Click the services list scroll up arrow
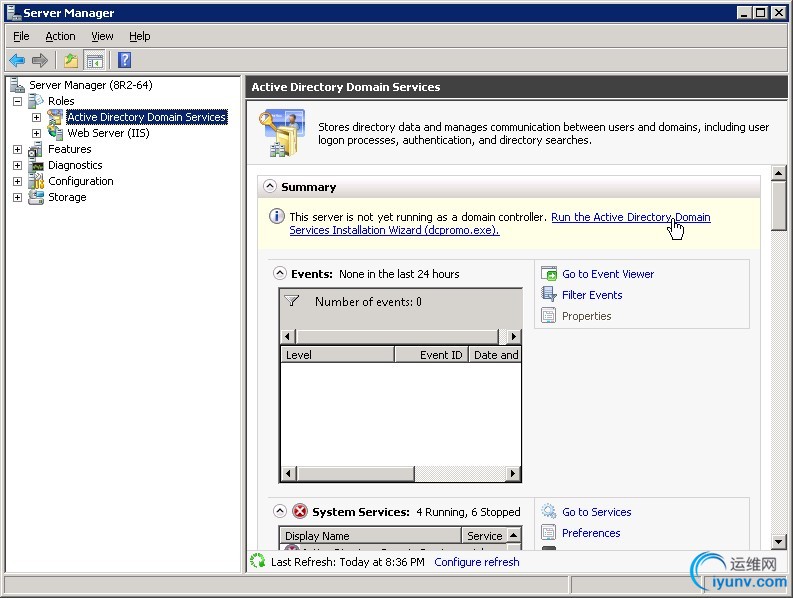Image resolution: width=793 pixels, height=598 pixels. [x=513, y=535]
